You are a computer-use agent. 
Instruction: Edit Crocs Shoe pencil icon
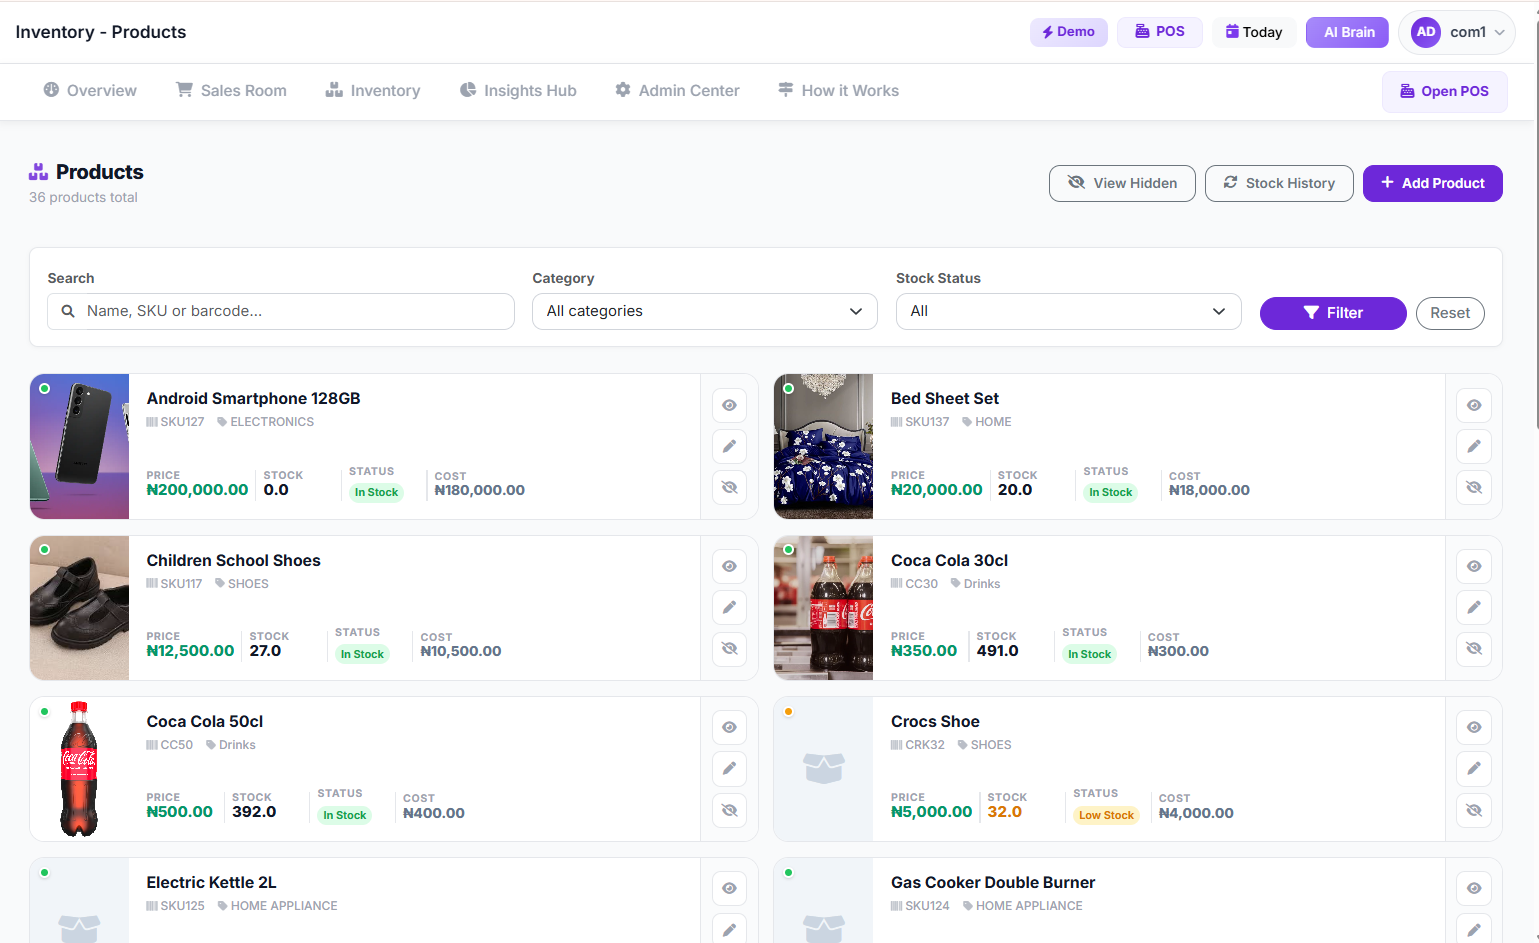[1474, 768]
